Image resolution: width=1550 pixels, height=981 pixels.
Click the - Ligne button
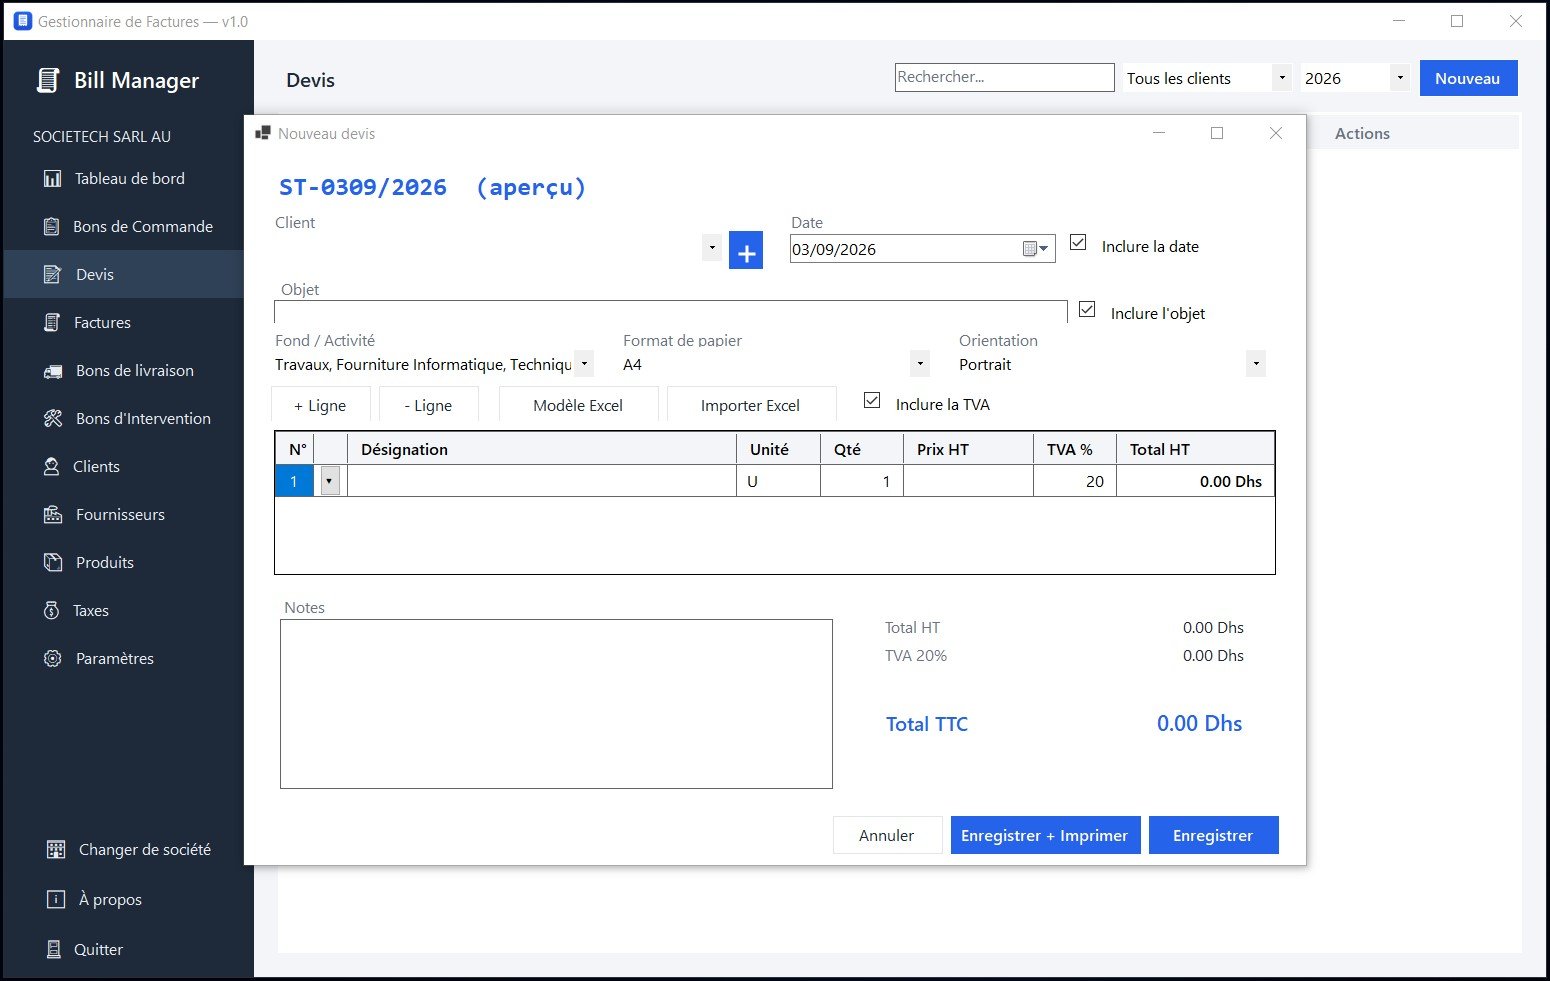click(x=428, y=405)
